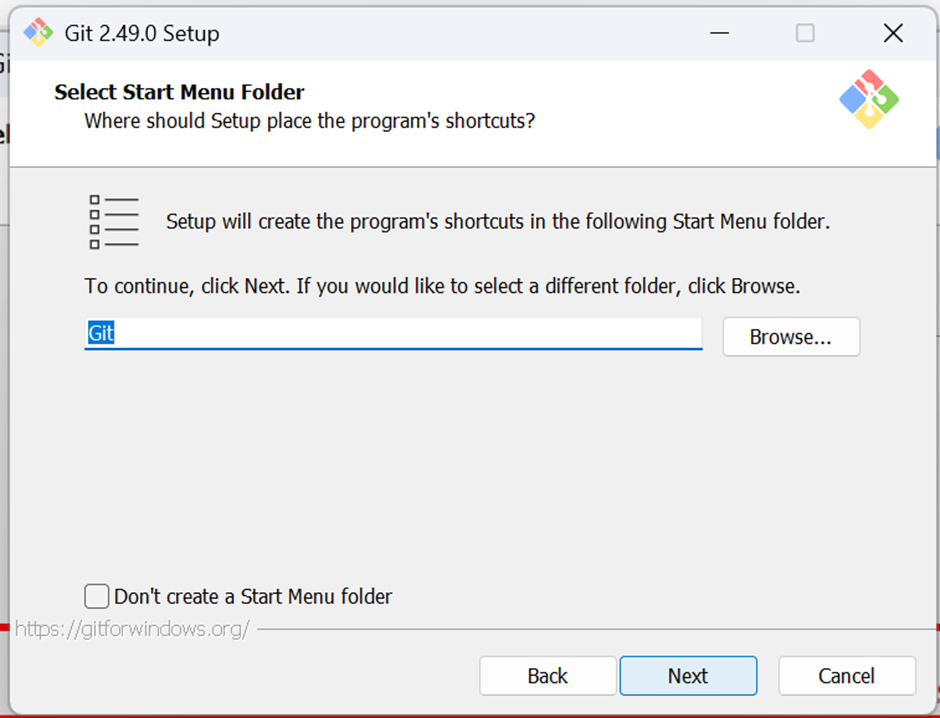Minimize the Git Setup window
This screenshot has width=940, height=718.
coord(719,33)
